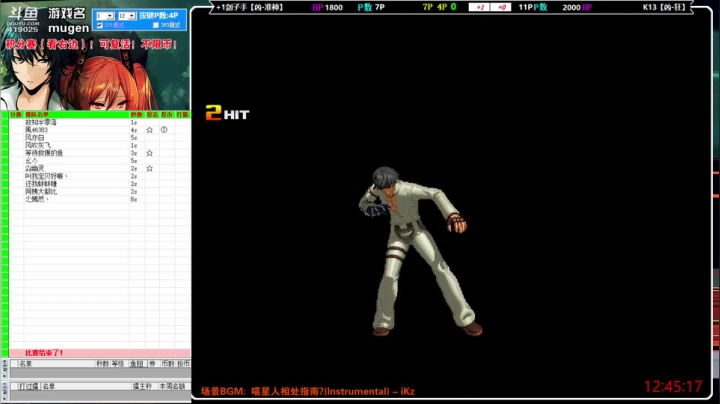Click the 2 HIT combo counter
Screen dimensions: 720x404
[x=227, y=113]
